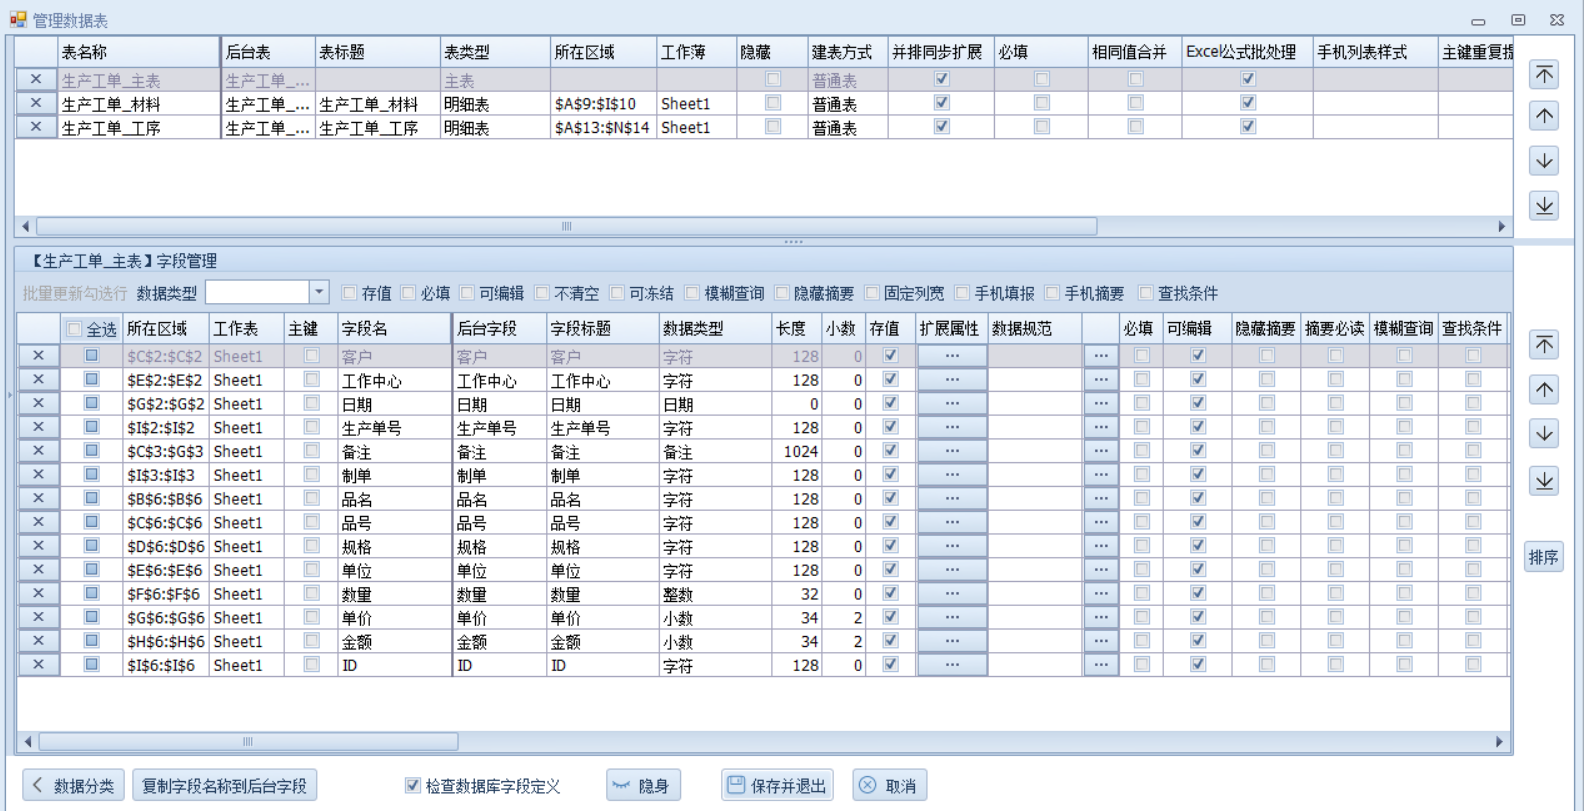Open 扩展属性 ellipsis for 日期 field
Viewport: 1584px width, 811px height.
951,404
